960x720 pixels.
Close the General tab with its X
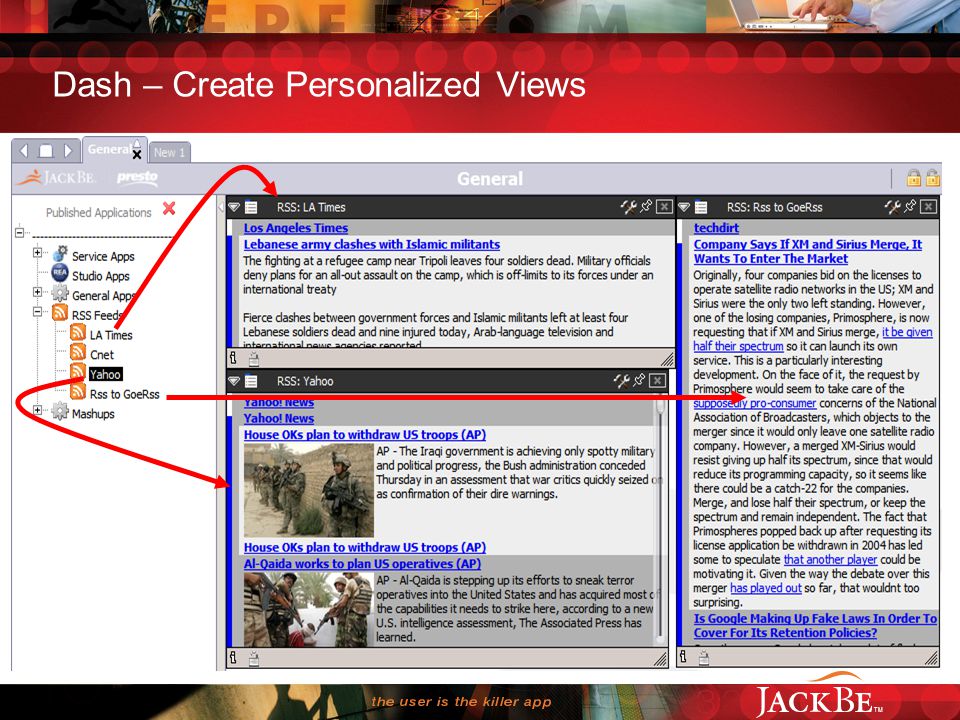tap(137, 154)
